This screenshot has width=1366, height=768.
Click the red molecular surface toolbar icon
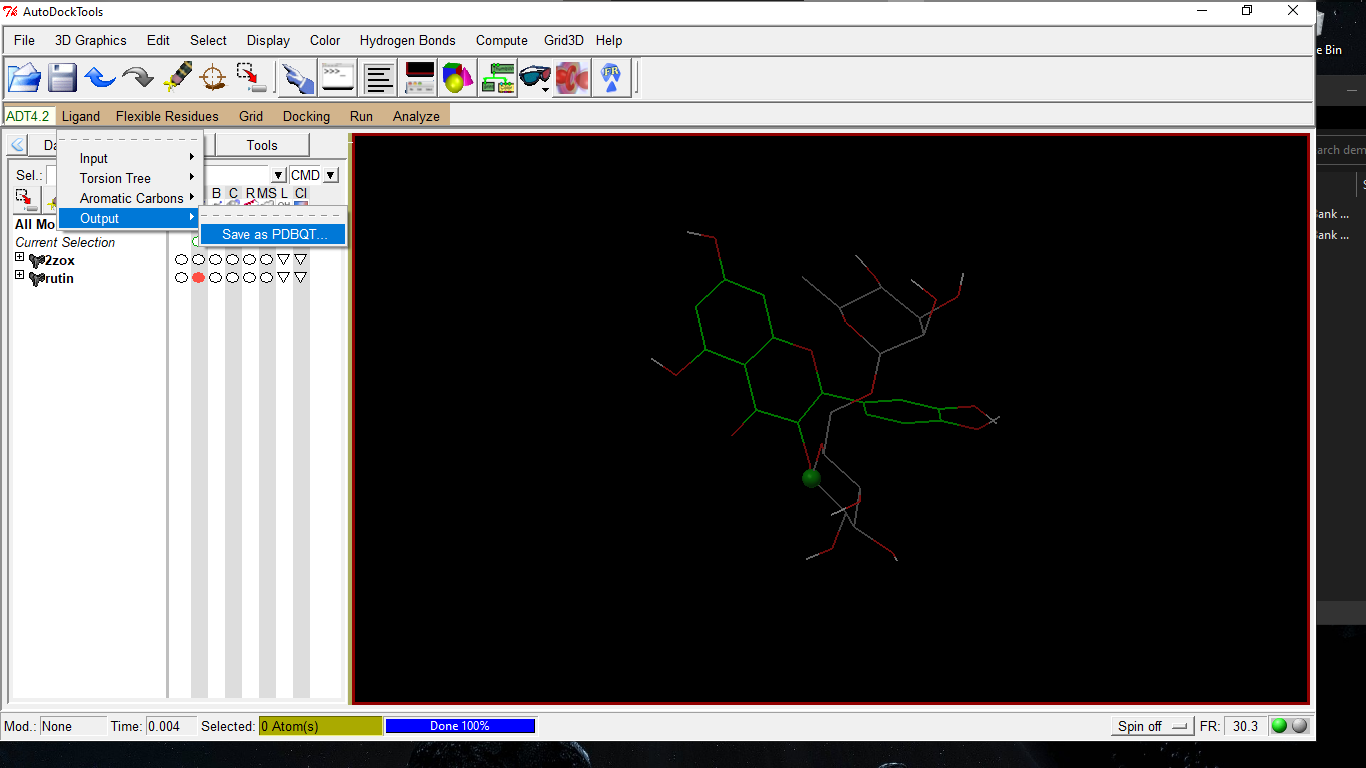572,78
